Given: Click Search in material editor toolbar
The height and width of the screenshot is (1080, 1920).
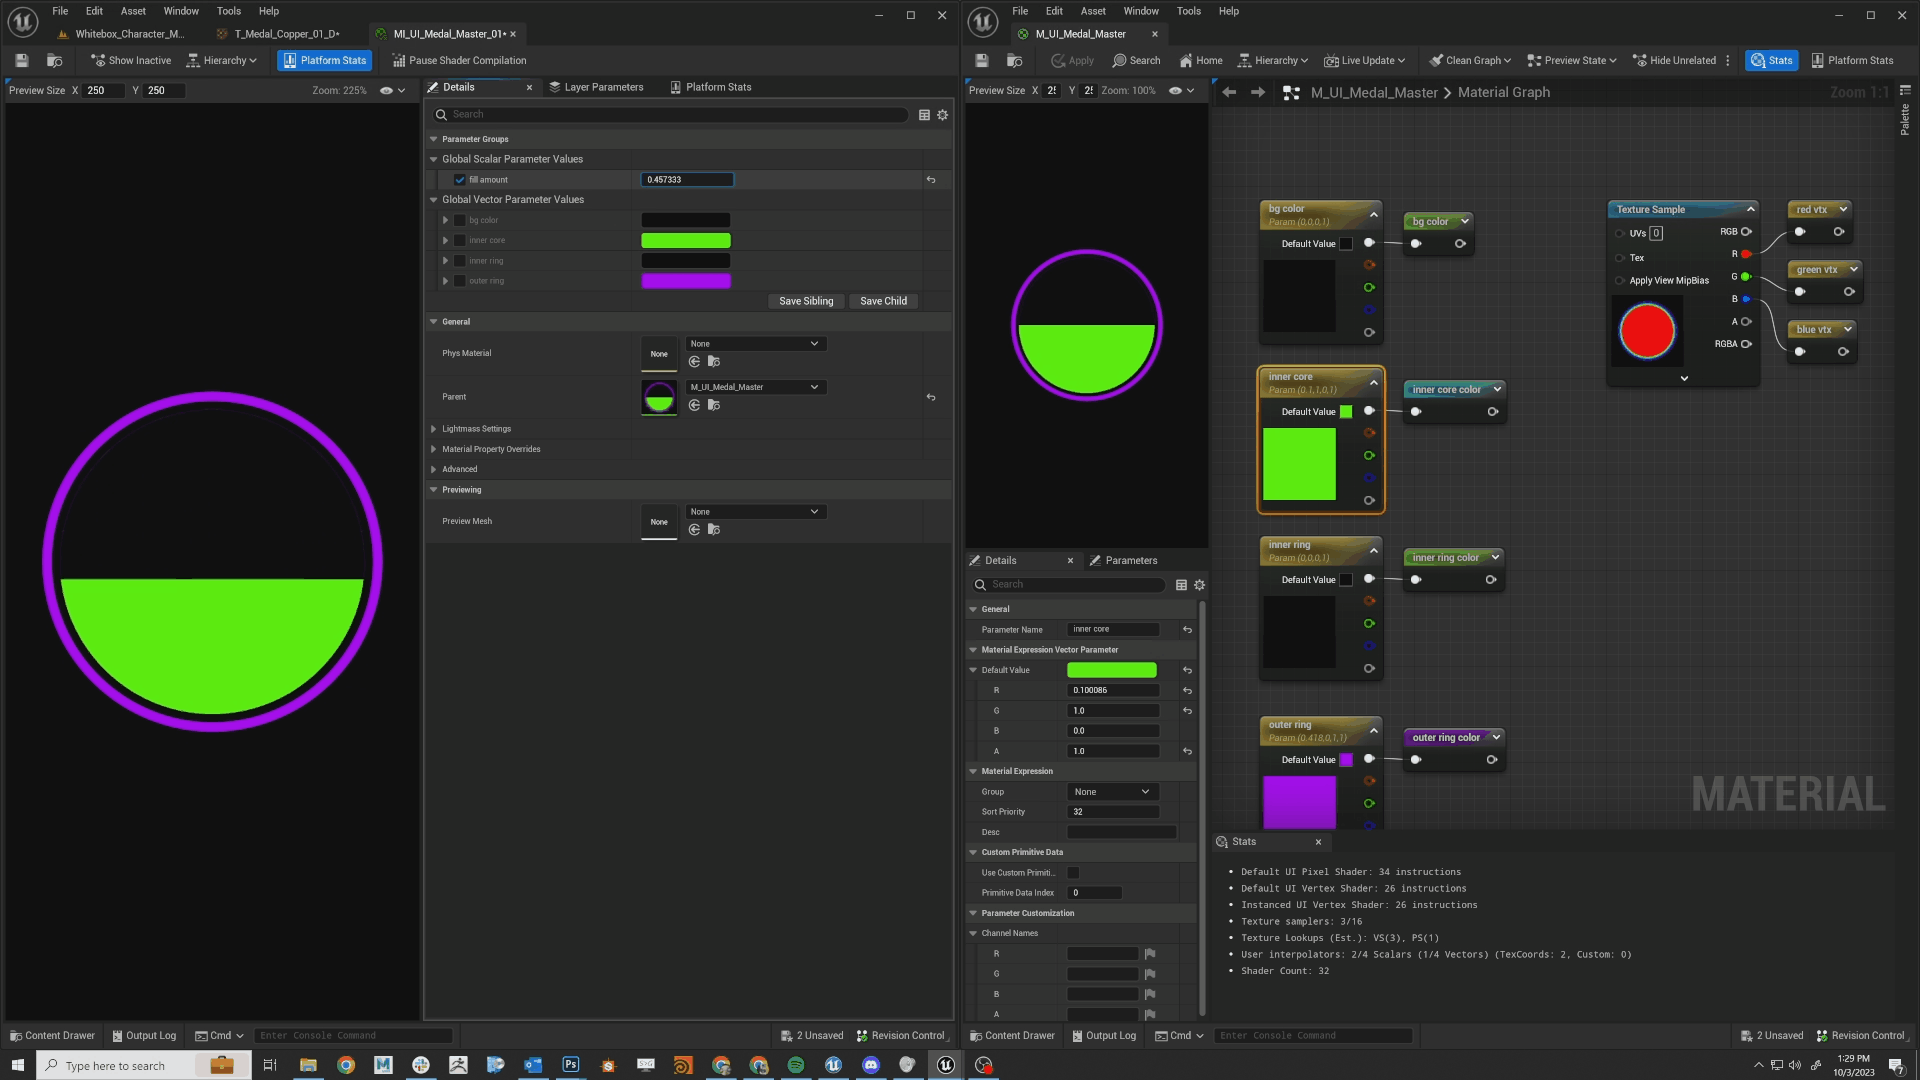Looking at the screenshot, I should click(1137, 60).
